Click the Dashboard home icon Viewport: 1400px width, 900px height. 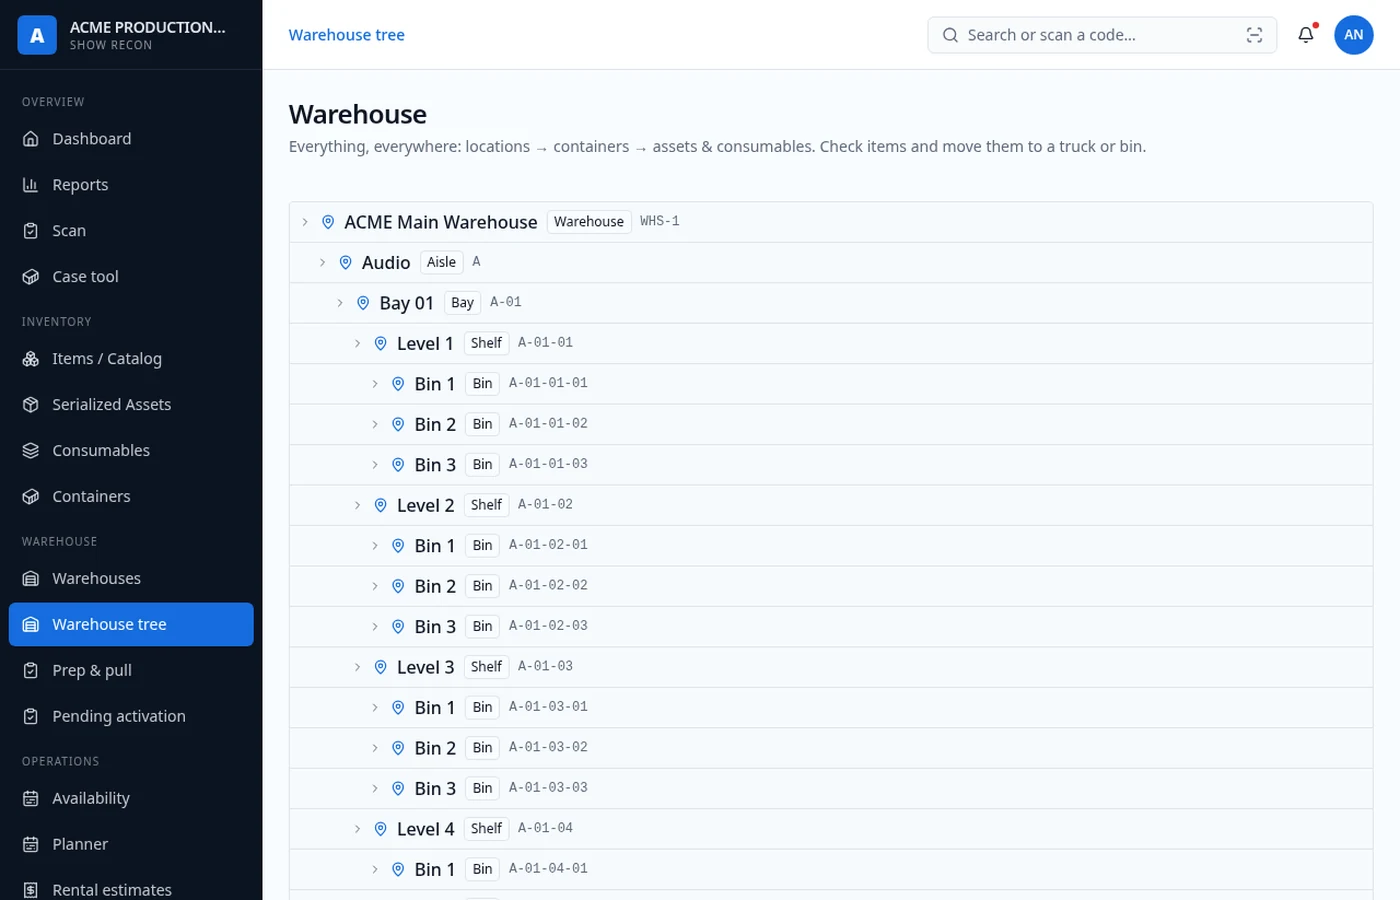click(x=31, y=139)
